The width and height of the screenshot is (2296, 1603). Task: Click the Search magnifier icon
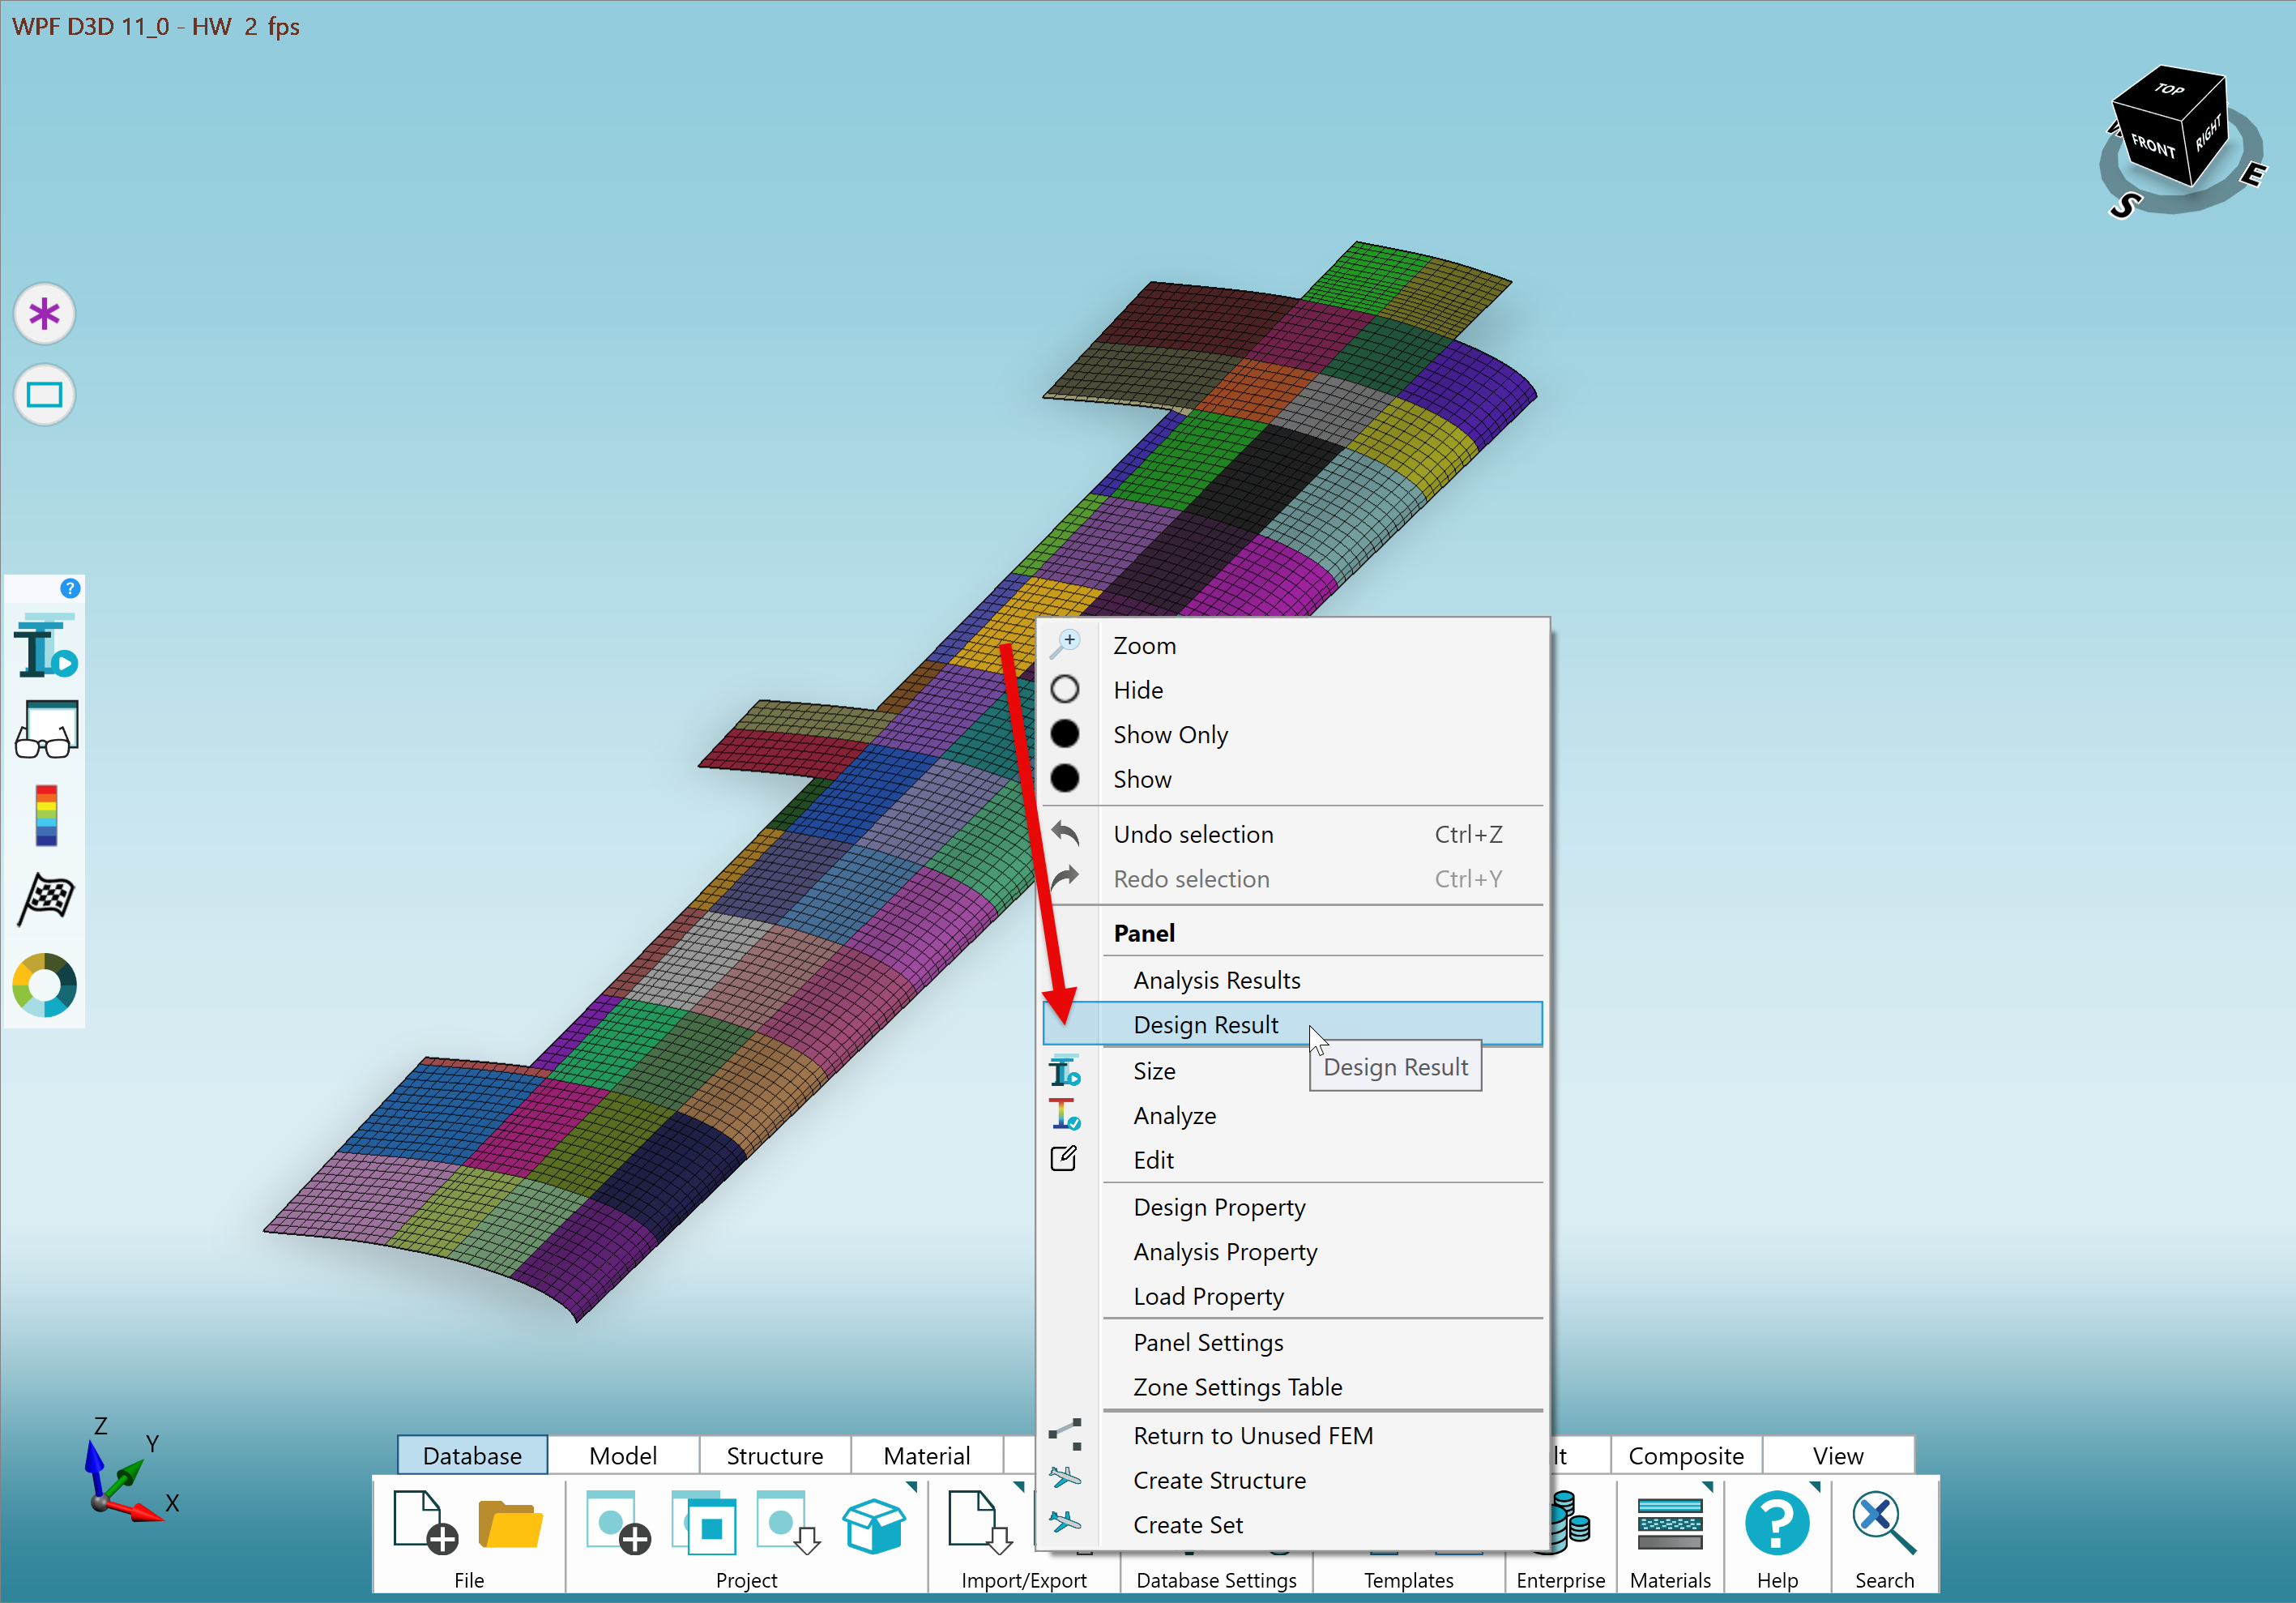(x=1884, y=1523)
